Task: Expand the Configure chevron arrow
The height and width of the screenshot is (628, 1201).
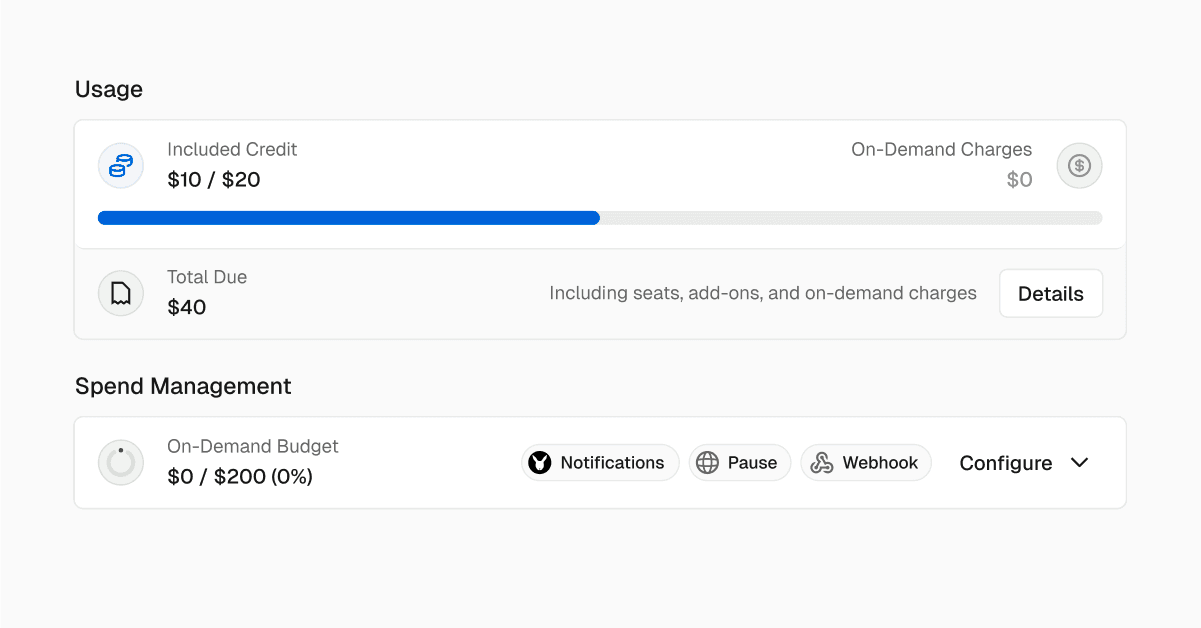Action: tap(1079, 463)
